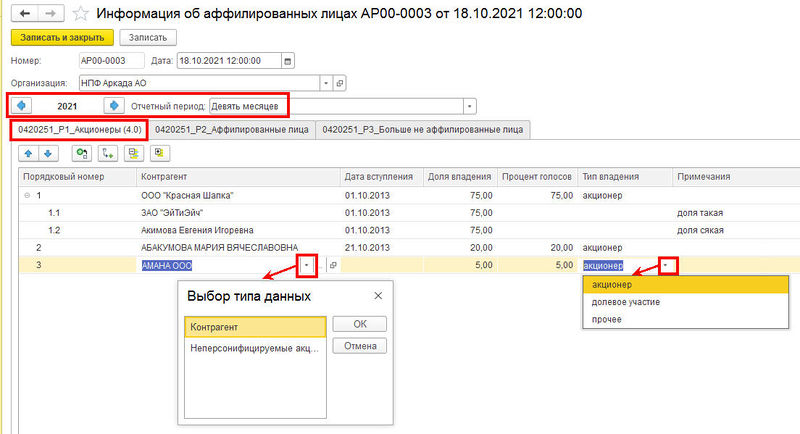Switch to previous year with left arrow
Screen dimensions: 800x434
pyautogui.click(x=22, y=105)
